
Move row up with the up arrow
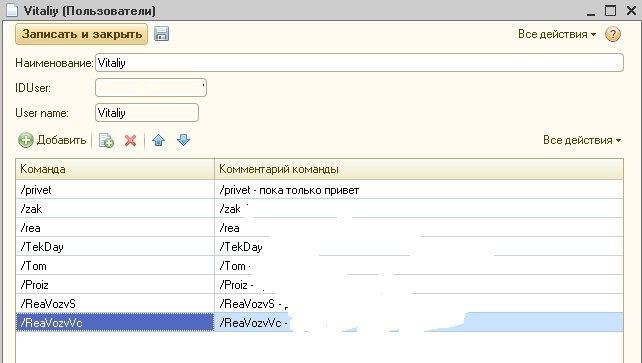point(158,140)
